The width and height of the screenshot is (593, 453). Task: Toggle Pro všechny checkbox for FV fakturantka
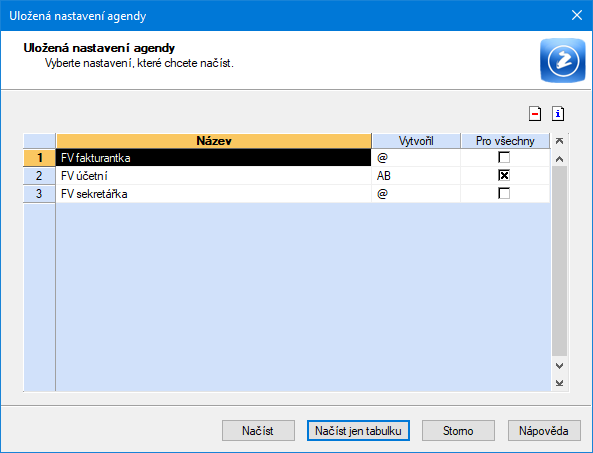coord(504,157)
